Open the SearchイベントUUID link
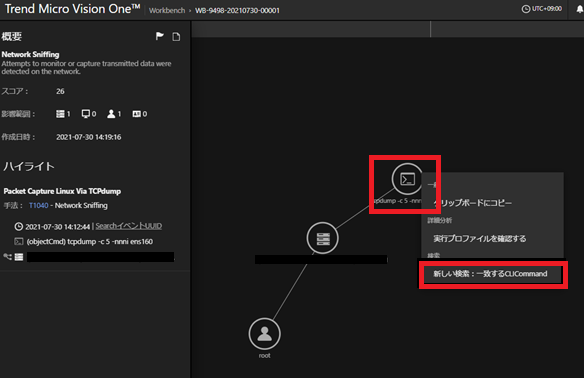The width and height of the screenshot is (584, 378). pos(128,226)
